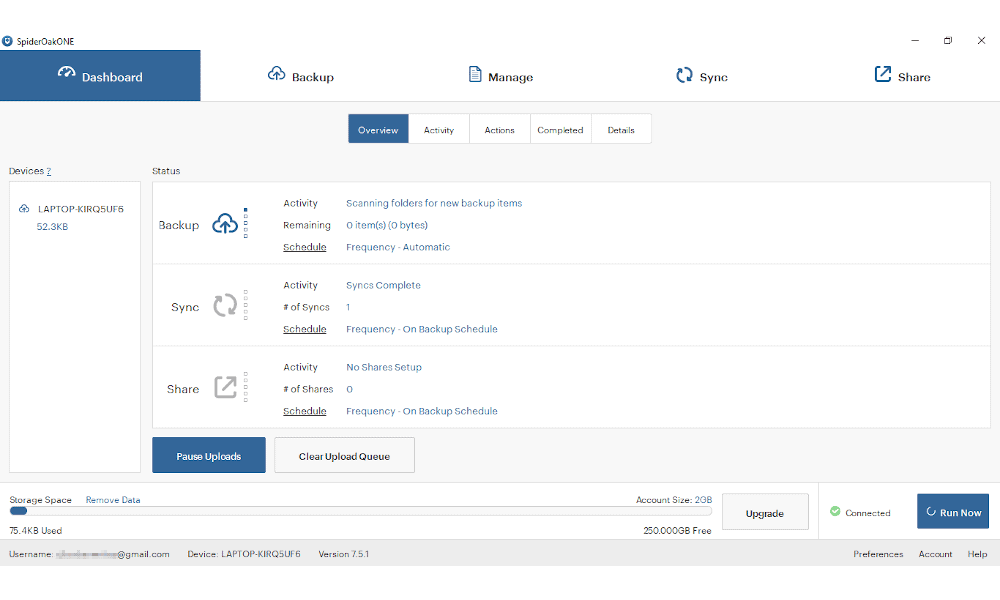The width and height of the screenshot is (1000, 600).
Task: Click 'Version 7.5.1' in status bar
Action: [x=344, y=554]
